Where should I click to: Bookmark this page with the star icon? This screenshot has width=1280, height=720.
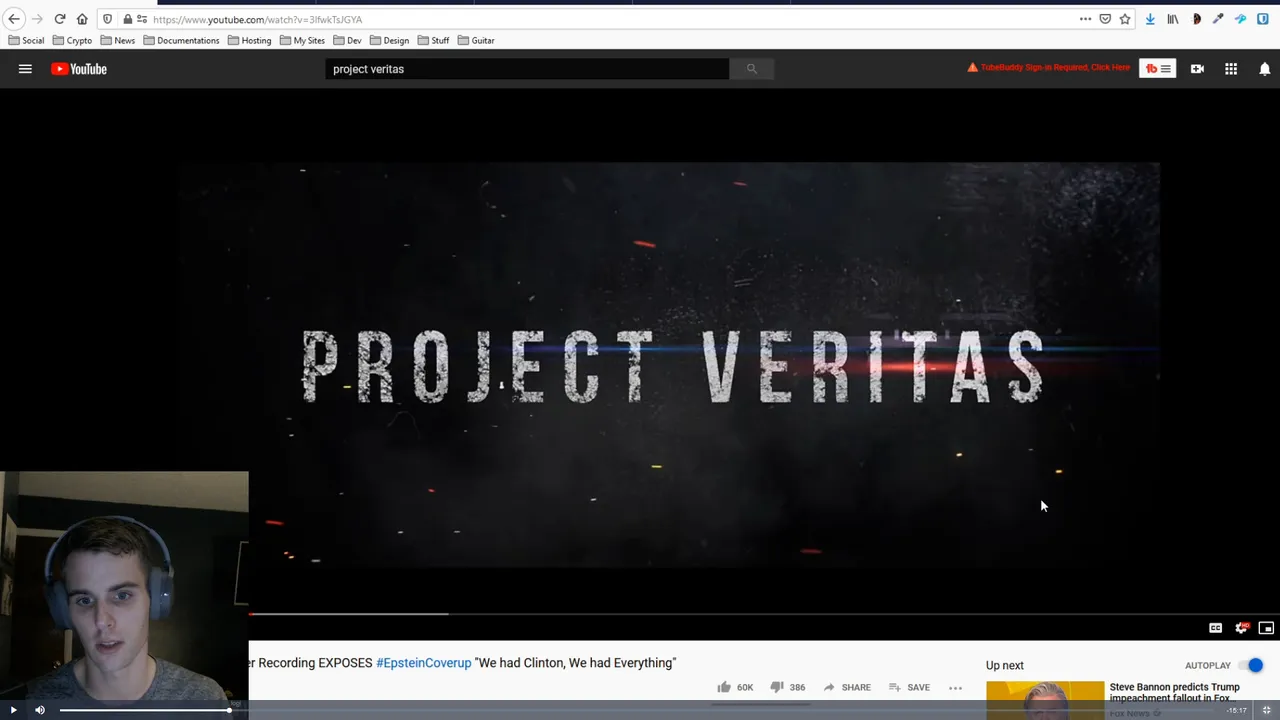pos(1125,19)
